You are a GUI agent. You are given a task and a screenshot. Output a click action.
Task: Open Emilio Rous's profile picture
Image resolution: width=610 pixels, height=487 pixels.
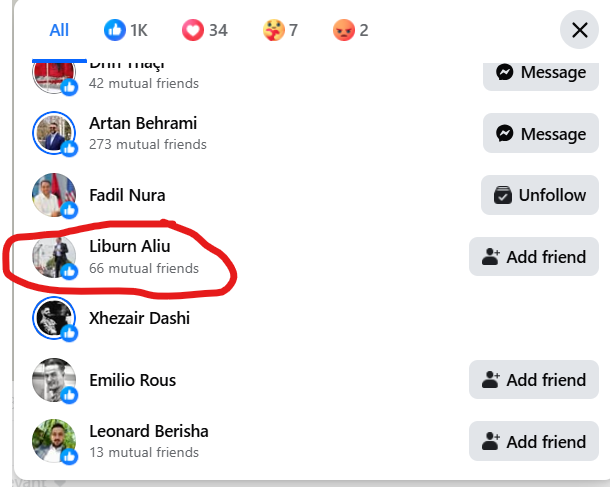(54, 379)
